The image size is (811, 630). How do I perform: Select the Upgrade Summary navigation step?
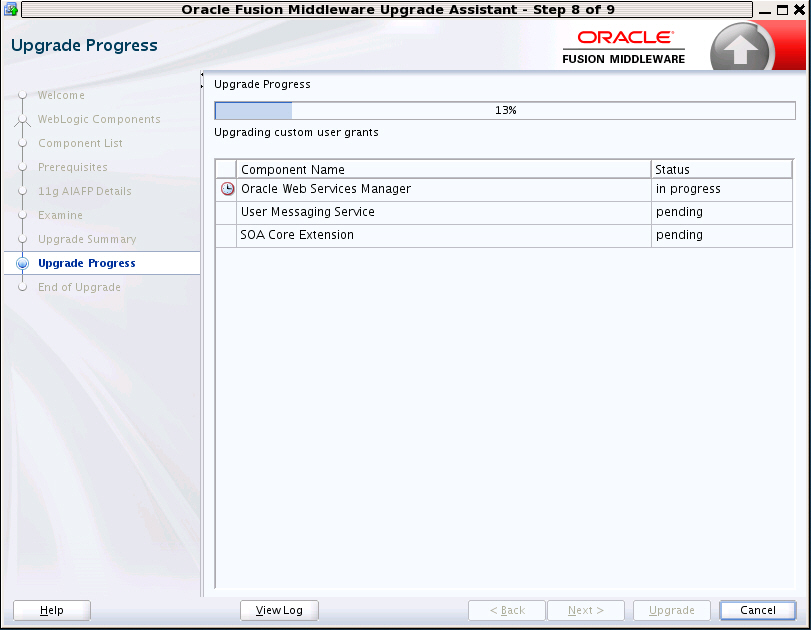coord(87,239)
